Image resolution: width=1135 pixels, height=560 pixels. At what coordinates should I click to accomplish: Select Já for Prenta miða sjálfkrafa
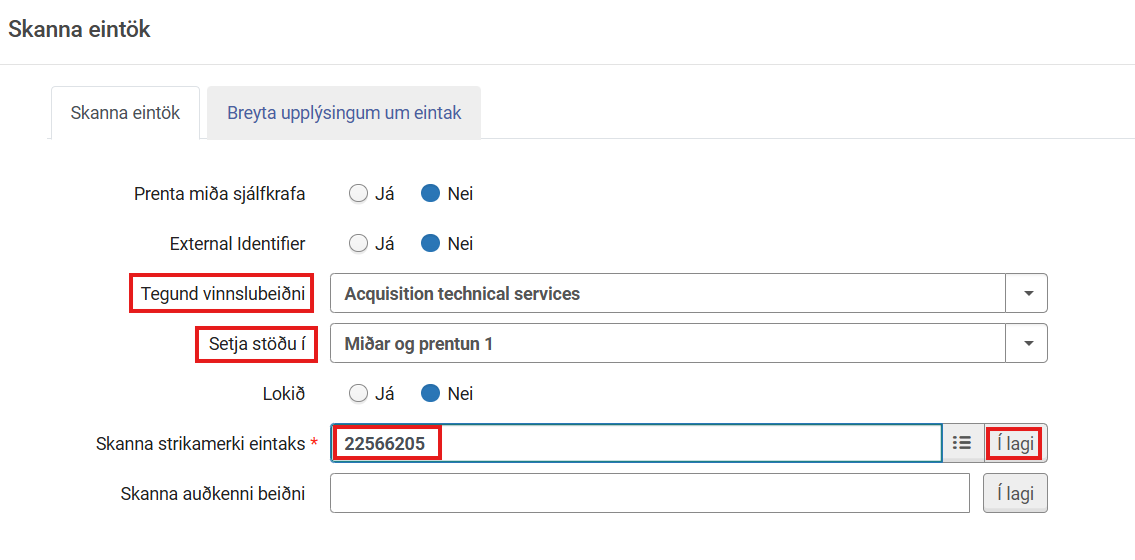coord(358,194)
